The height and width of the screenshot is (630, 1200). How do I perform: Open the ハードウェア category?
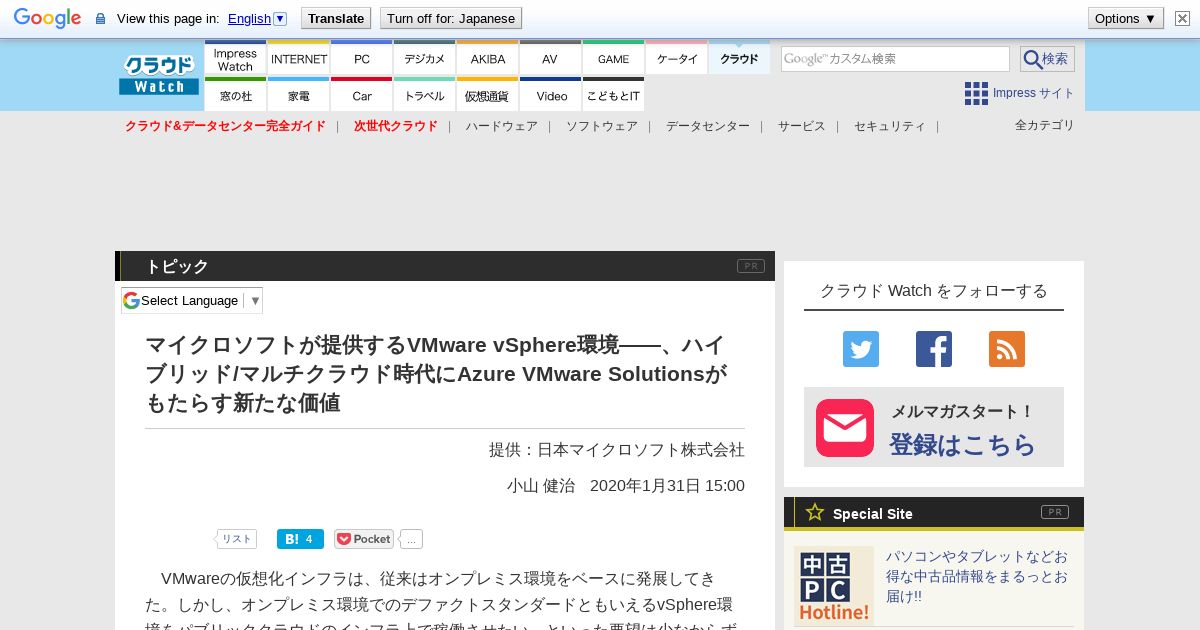501,126
